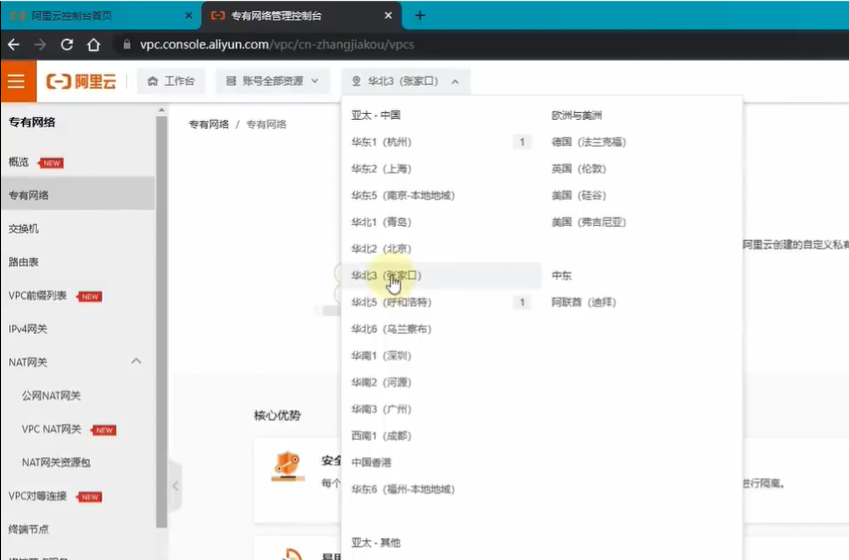Open browser home page icon

[x=94, y=44]
